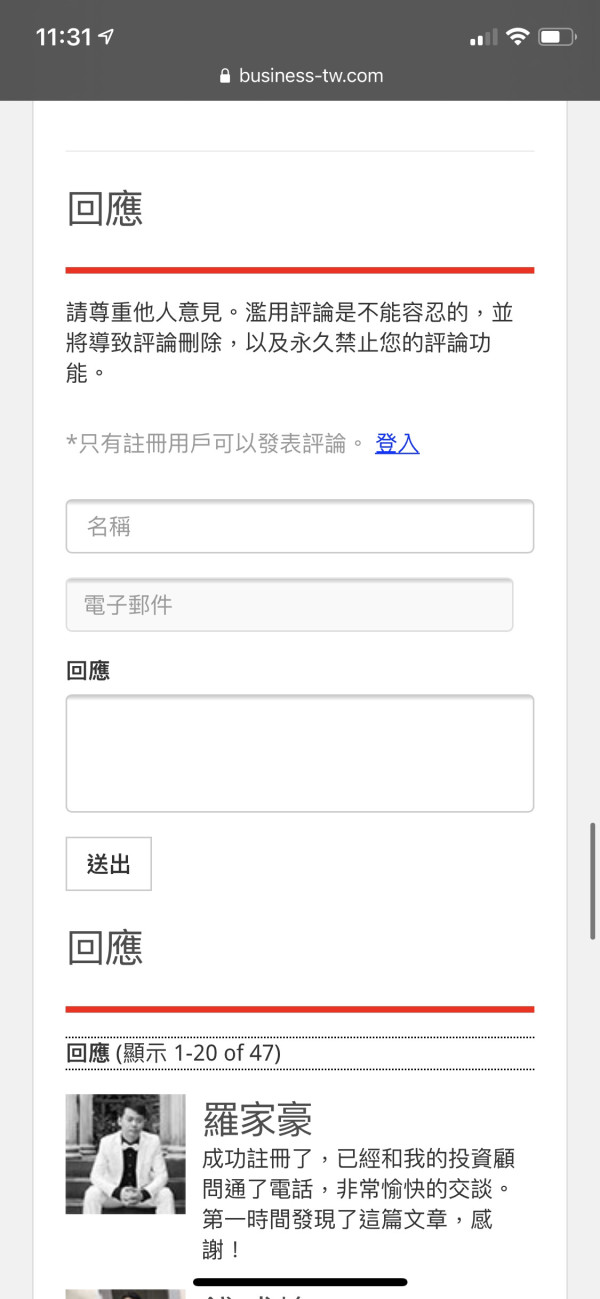Viewport: 600px width, 1299px height.
Task: Tap 羅家豪's comment text
Action: coord(357,1204)
